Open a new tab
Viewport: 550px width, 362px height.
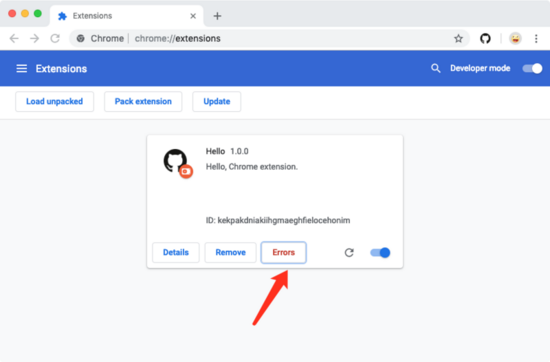[x=217, y=16]
